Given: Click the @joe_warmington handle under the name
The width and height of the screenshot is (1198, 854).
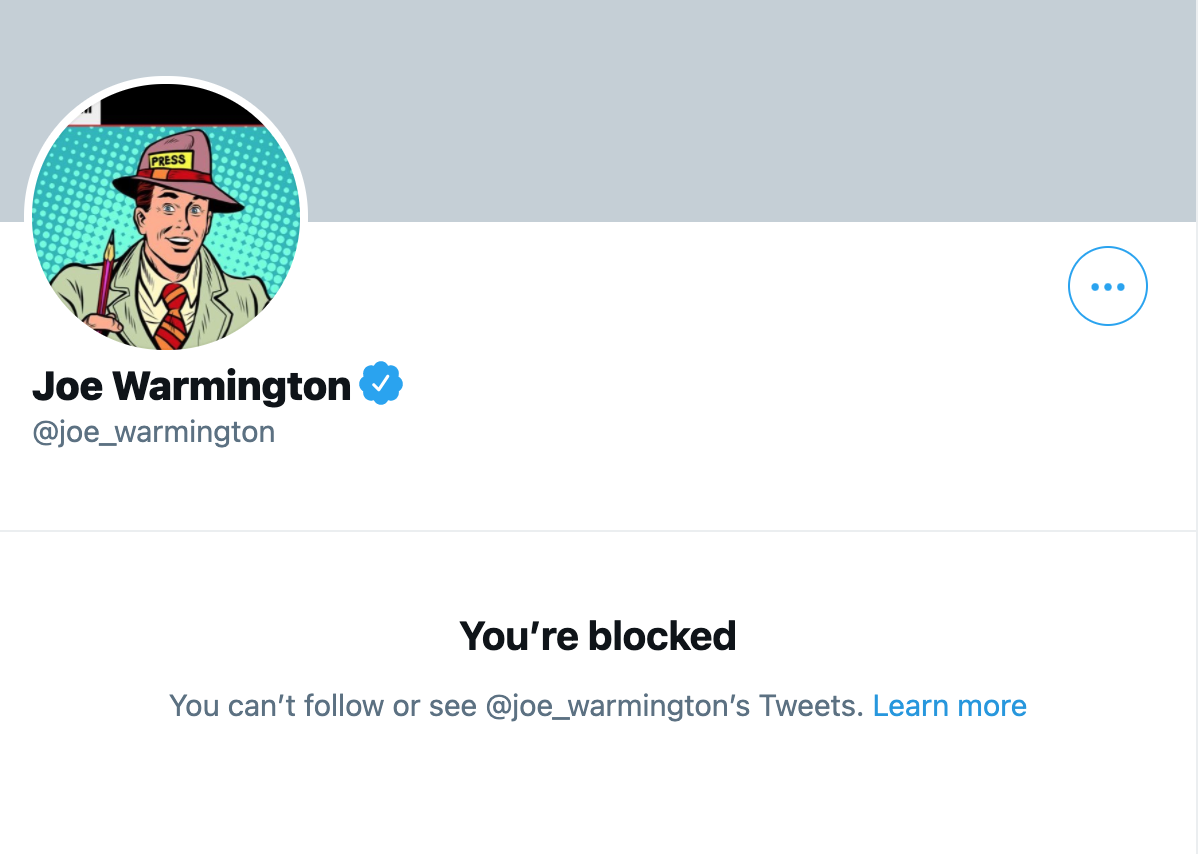Looking at the screenshot, I should click(x=154, y=432).
